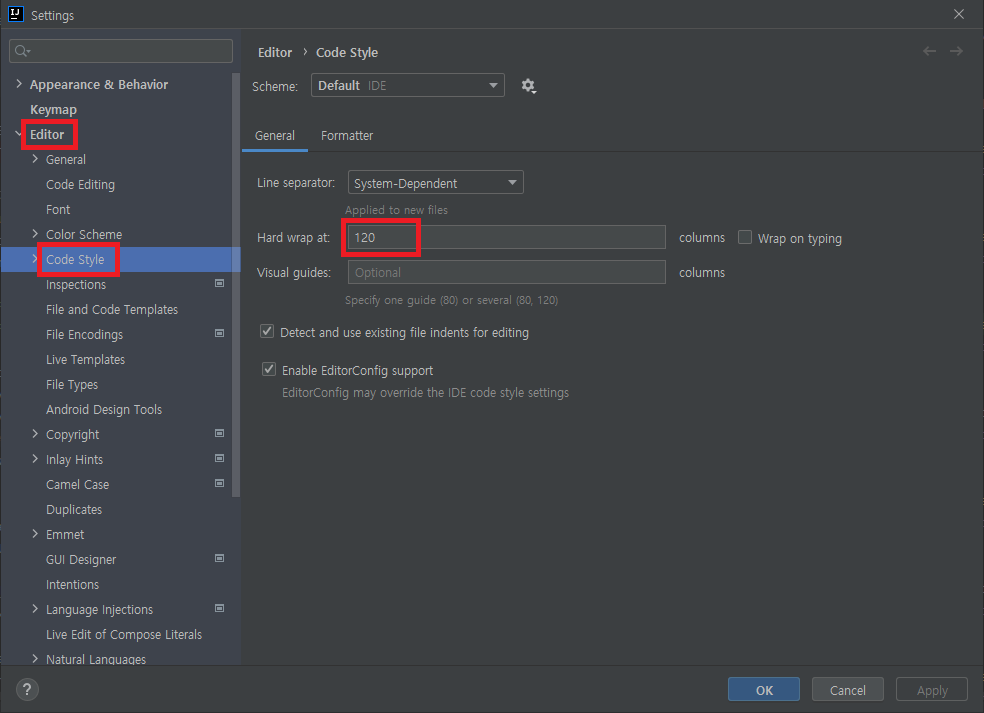The image size is (984, 713).
Task: Click the Visual guides input field
Action: point(505,272)
